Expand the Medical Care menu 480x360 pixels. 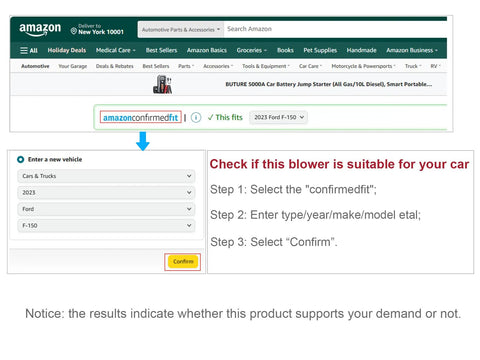(116, 50)
